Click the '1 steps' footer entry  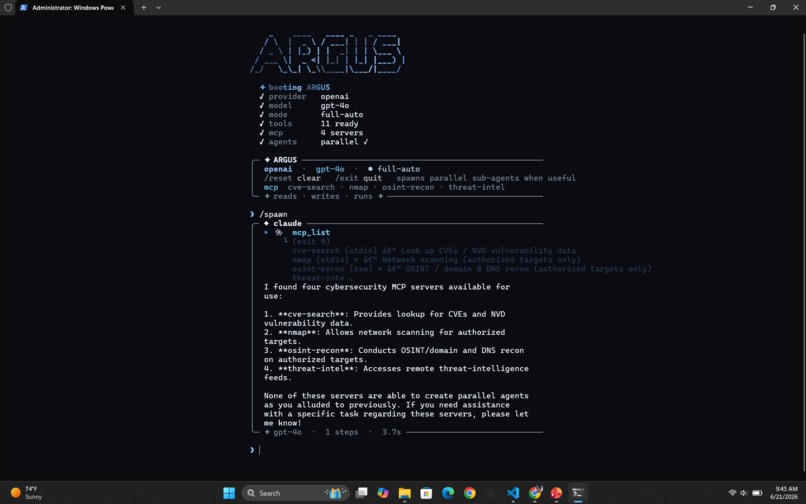(341, 433)
